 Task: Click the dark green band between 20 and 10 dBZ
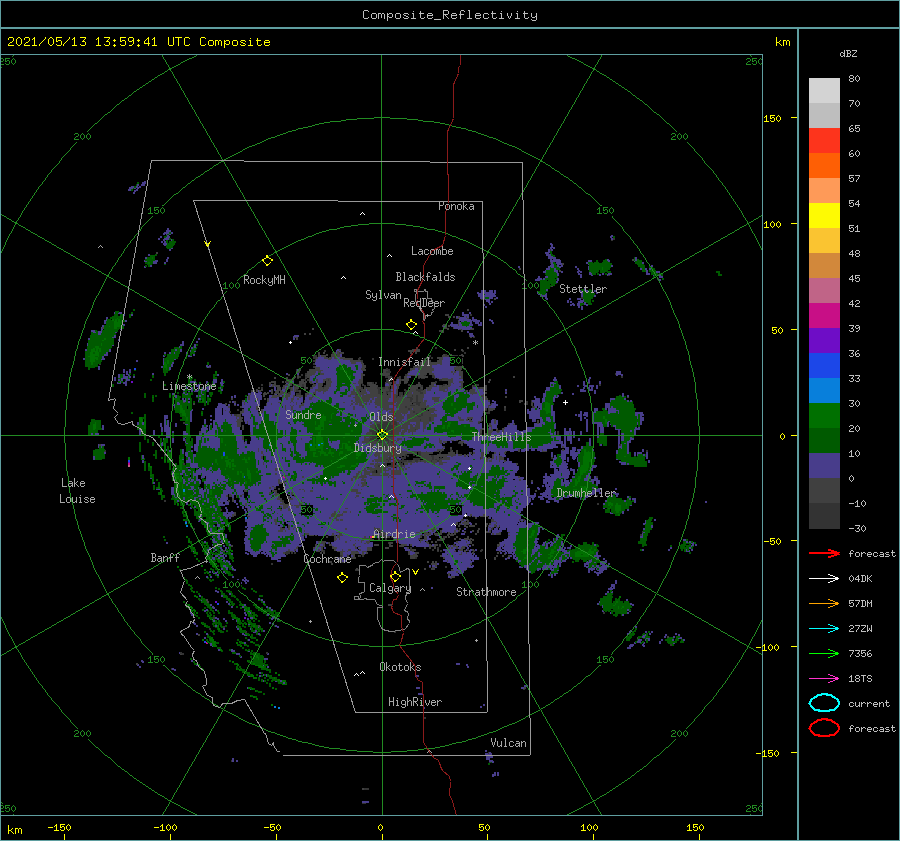pos(824,441)
